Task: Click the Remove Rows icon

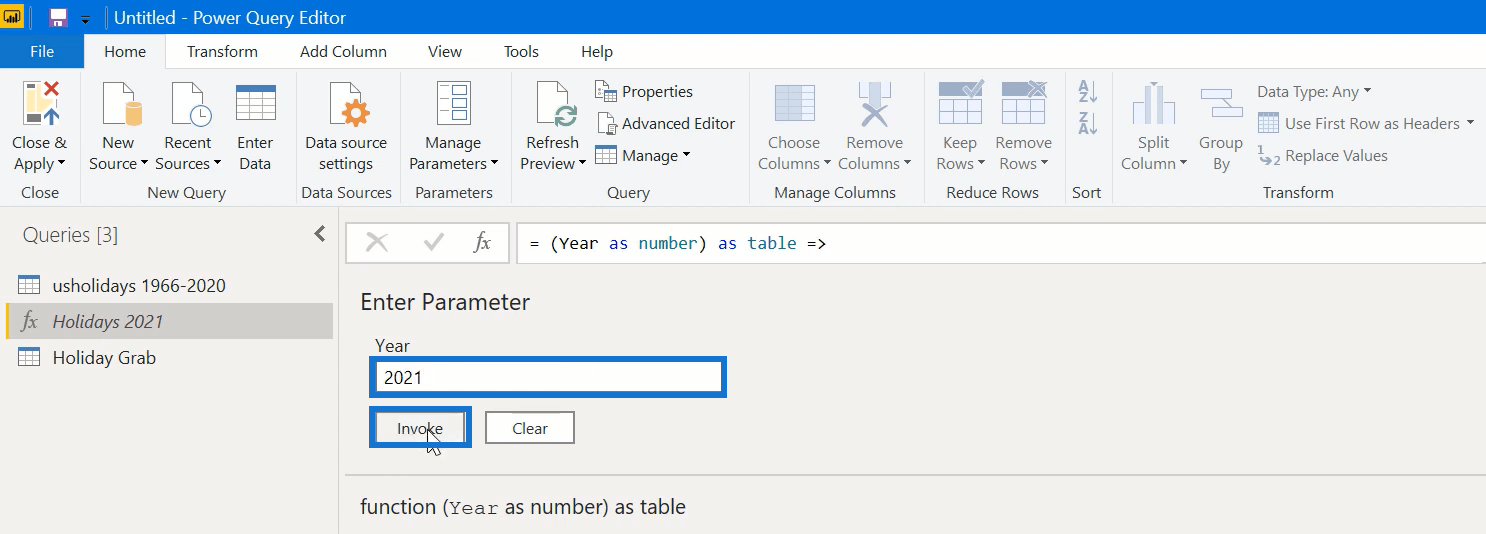Action: pos(1023,104)
